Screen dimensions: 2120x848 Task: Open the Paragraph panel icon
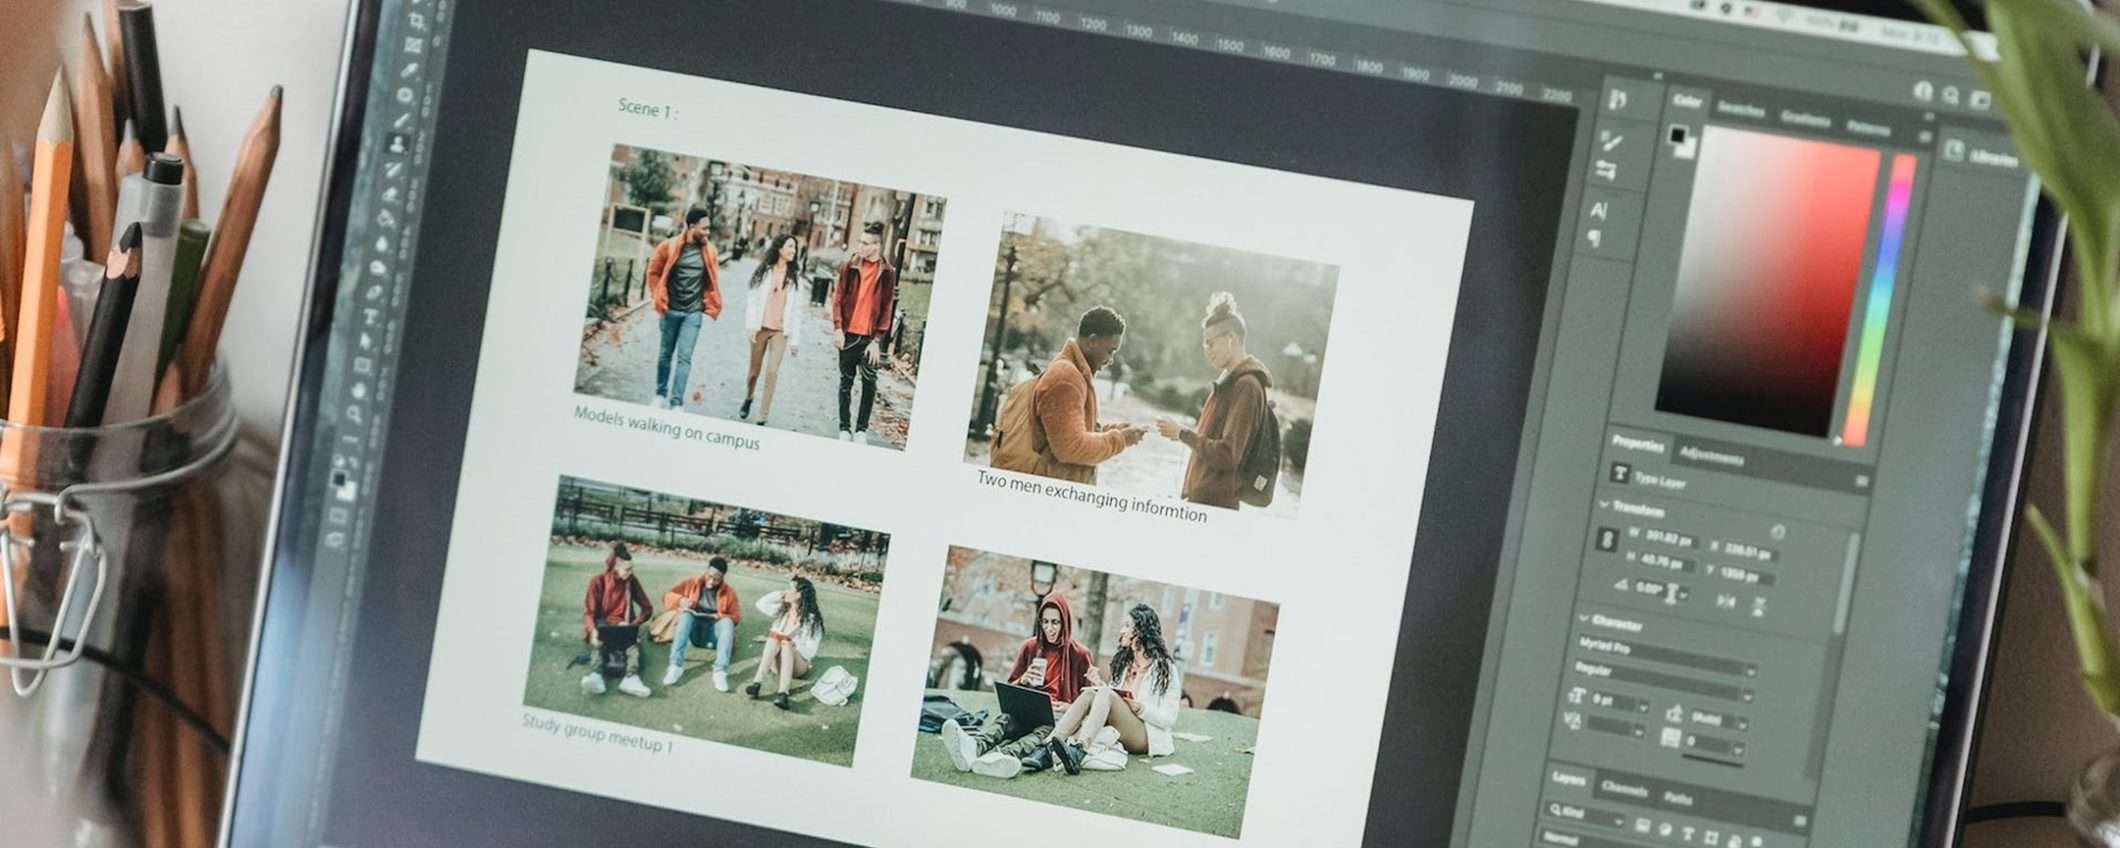(1595, 239)
